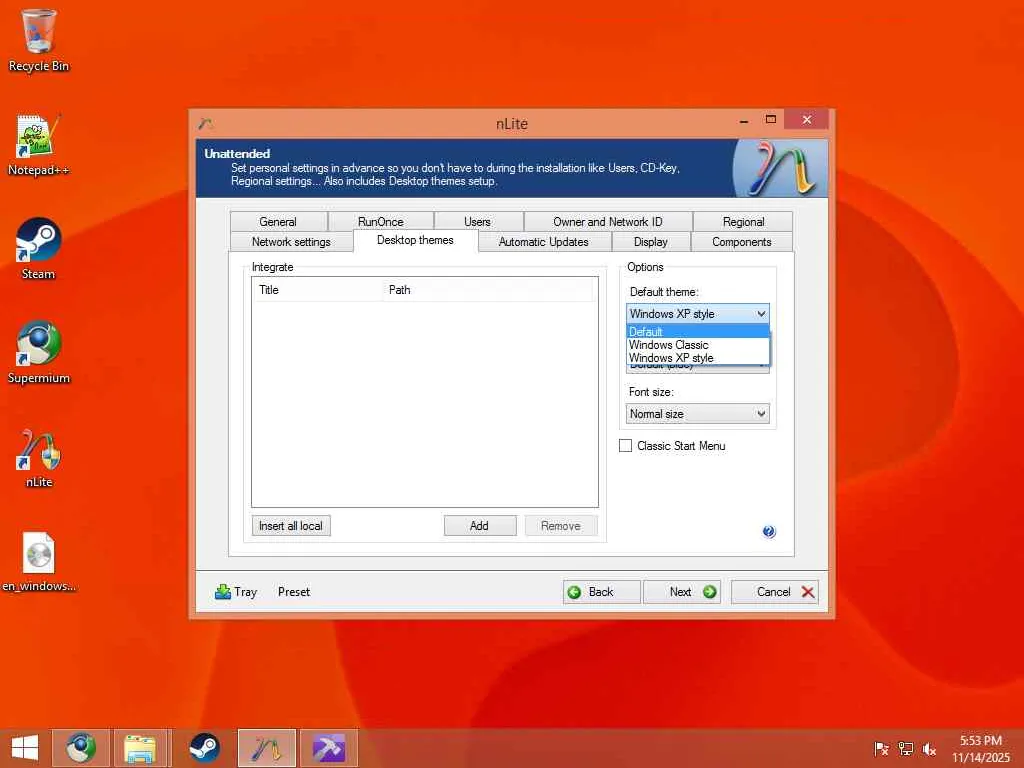Enable the Classic Start Menu checkbox
Viewport: 1024px width, 768px height.
pos(625,445)
